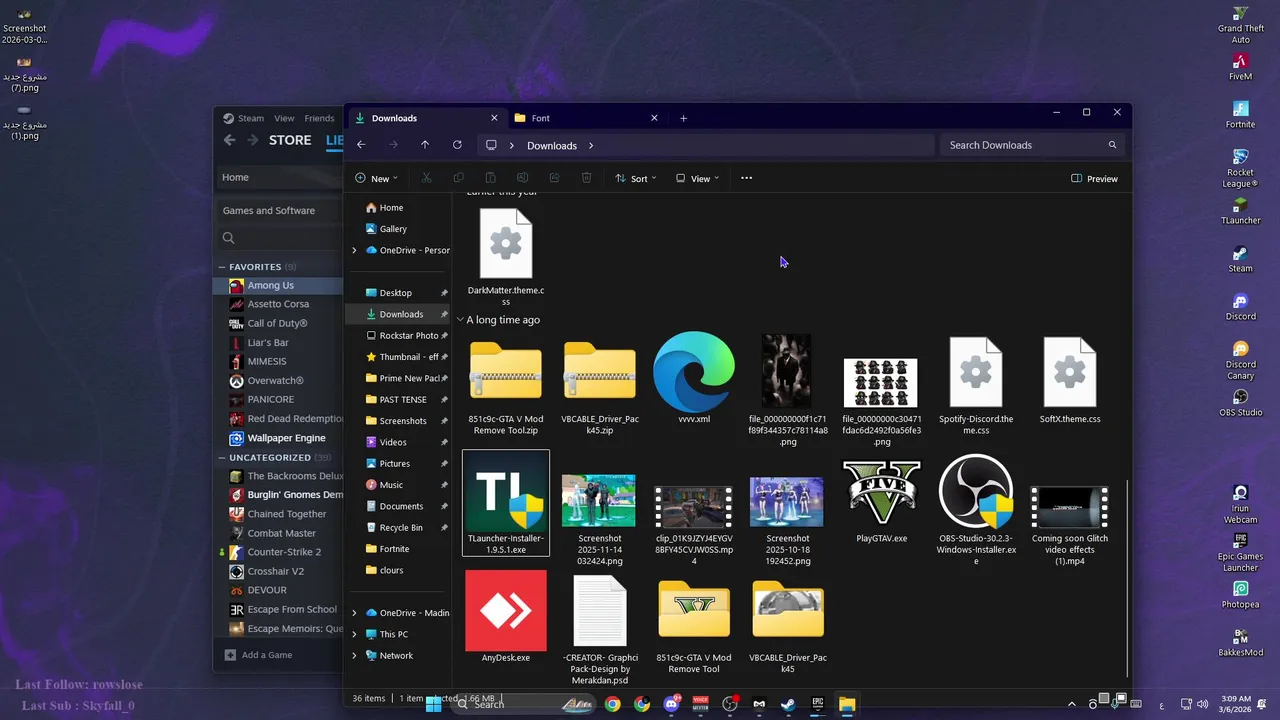This screenshot has height=720, width=1280.
Task: Go up one folder level
Action: point(425,145)
